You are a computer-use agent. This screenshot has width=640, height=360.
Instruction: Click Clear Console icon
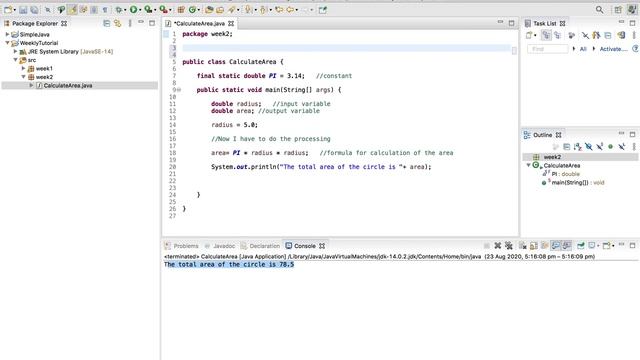[522, 246]
